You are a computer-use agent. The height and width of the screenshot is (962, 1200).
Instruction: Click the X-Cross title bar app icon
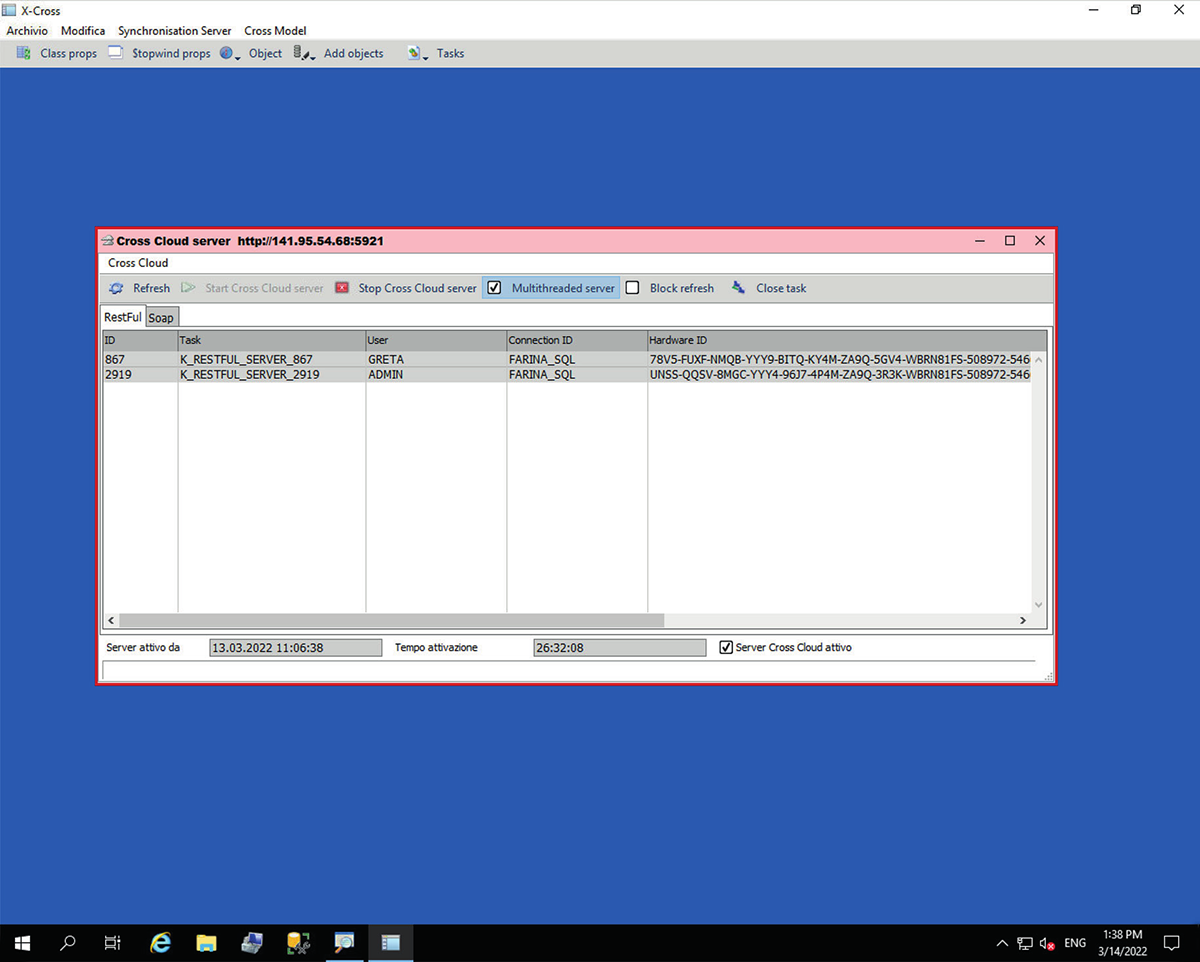(x=9, y=10)
